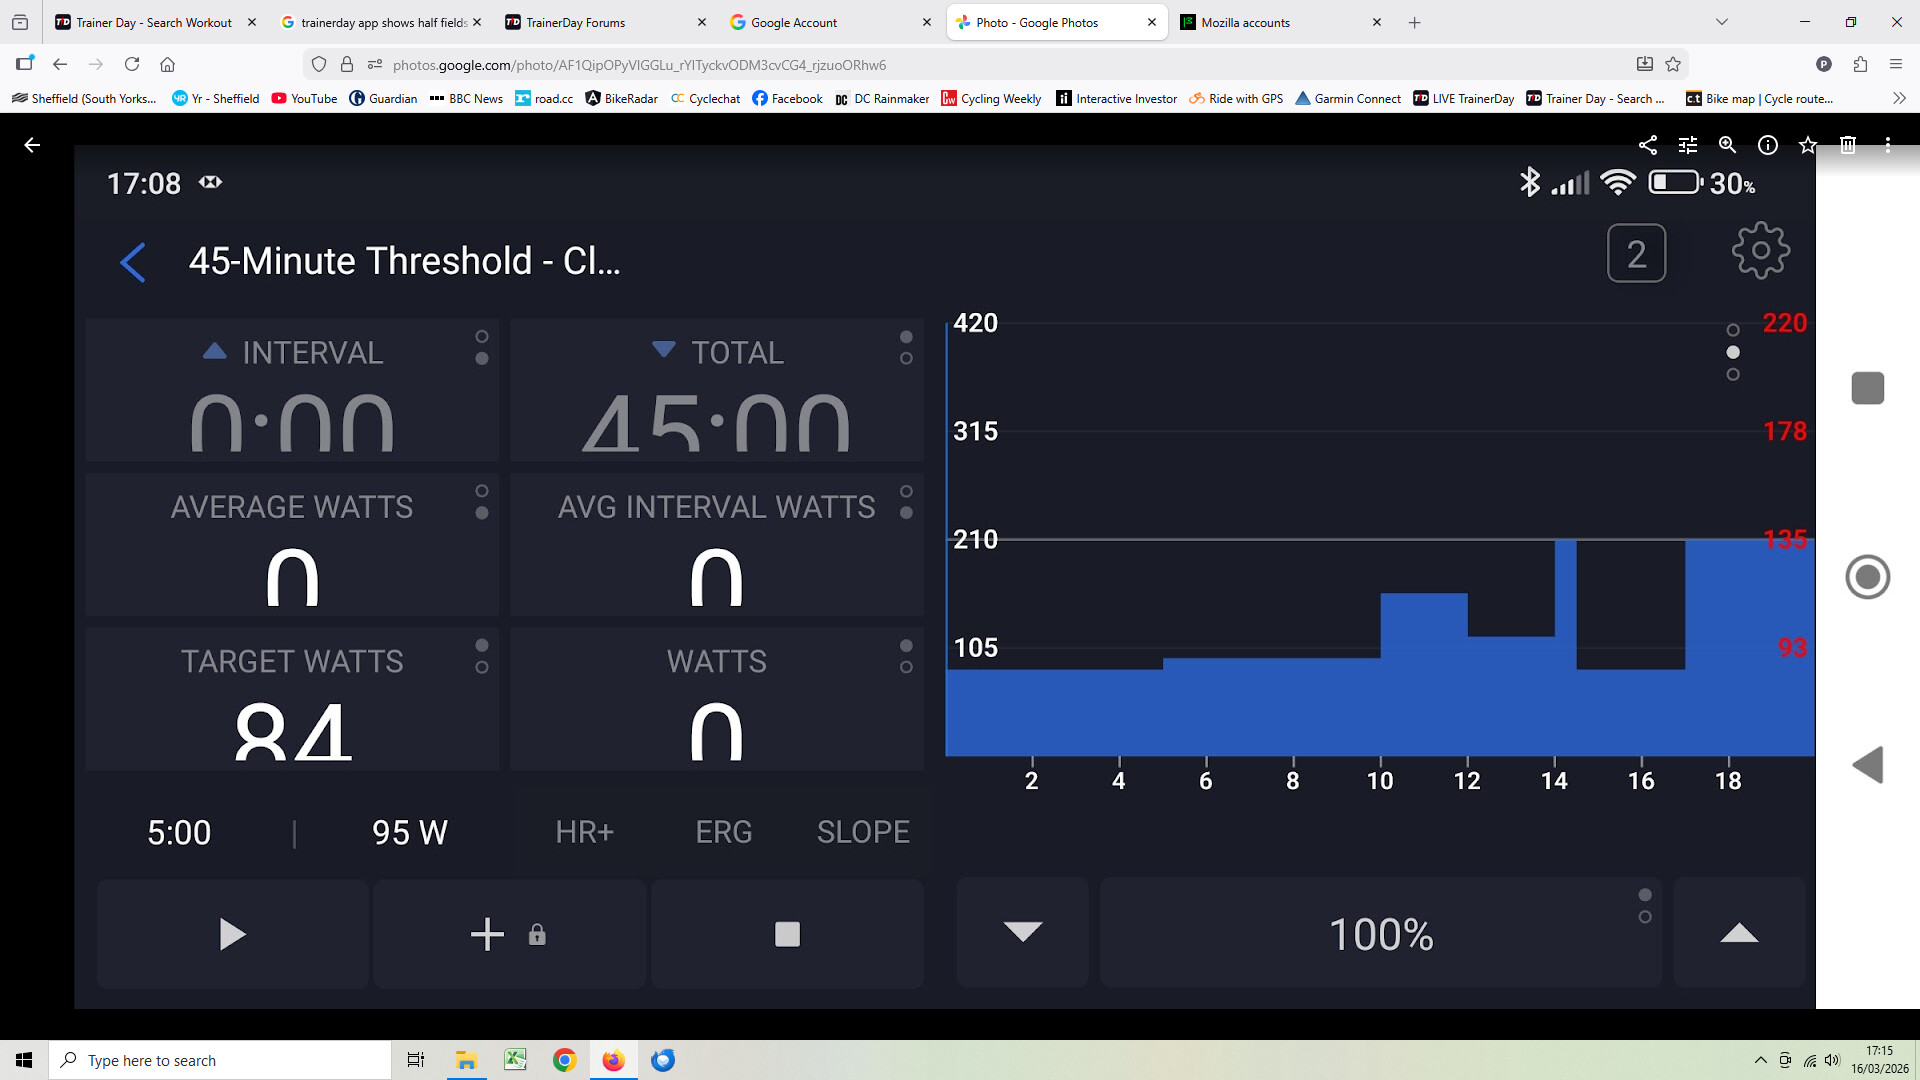1920x1080 pixels.
Task: Open the photo edit sliders icon
Action: coord(1688,145)
